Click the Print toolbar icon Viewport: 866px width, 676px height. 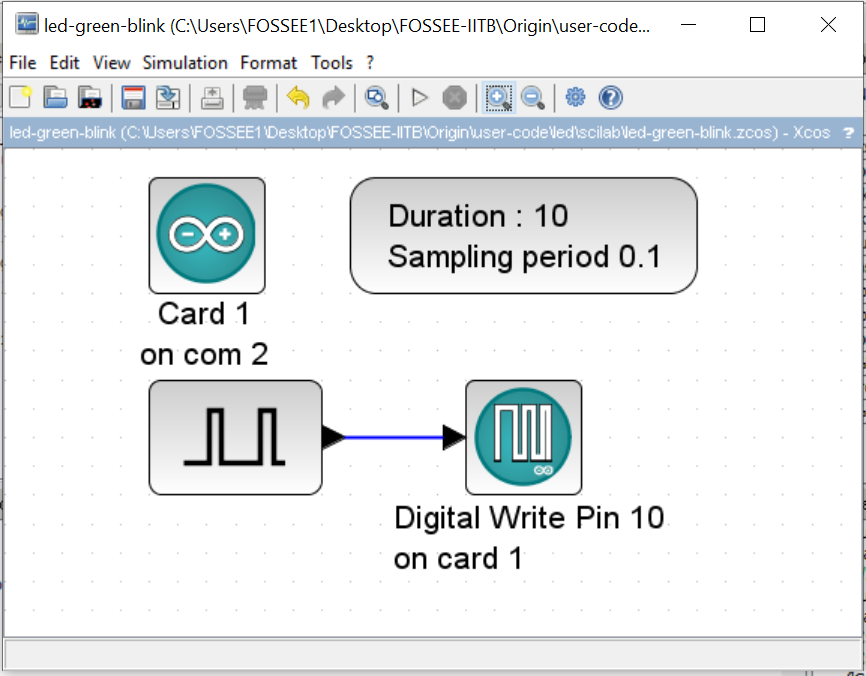[x=255, y=98]
